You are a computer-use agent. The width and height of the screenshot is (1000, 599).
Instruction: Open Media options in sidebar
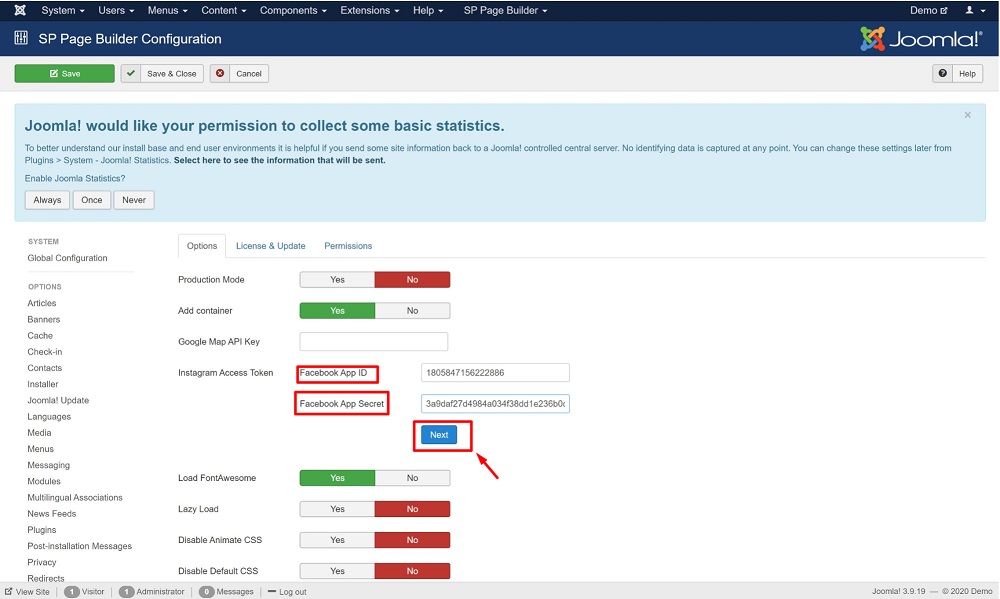(x=39, y=433)
